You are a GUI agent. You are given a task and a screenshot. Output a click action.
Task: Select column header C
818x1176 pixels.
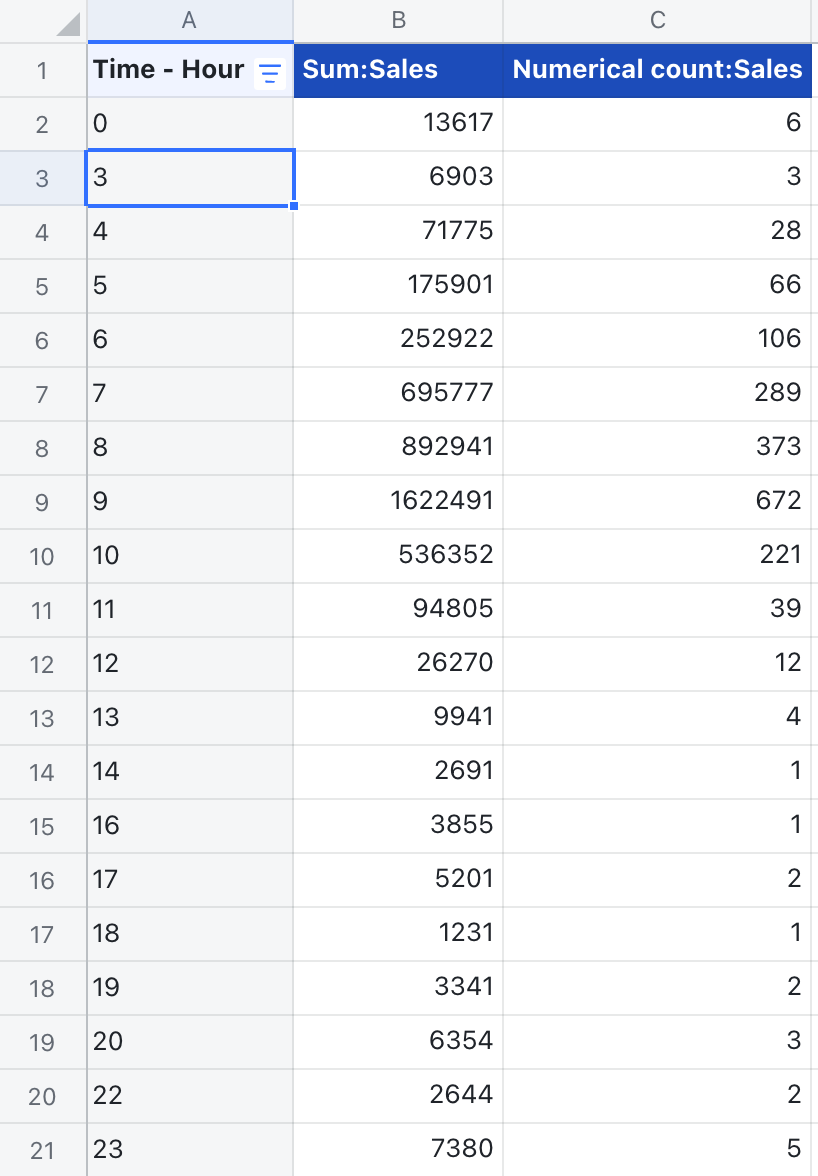(656, 20)
